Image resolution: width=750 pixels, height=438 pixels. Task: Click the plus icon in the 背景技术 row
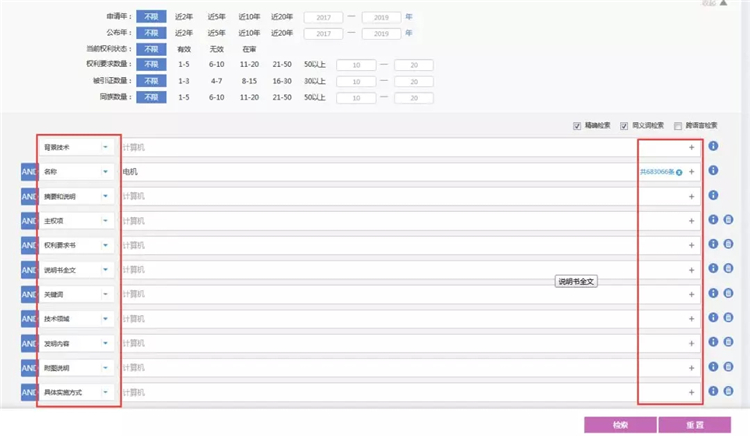point(691,147)
